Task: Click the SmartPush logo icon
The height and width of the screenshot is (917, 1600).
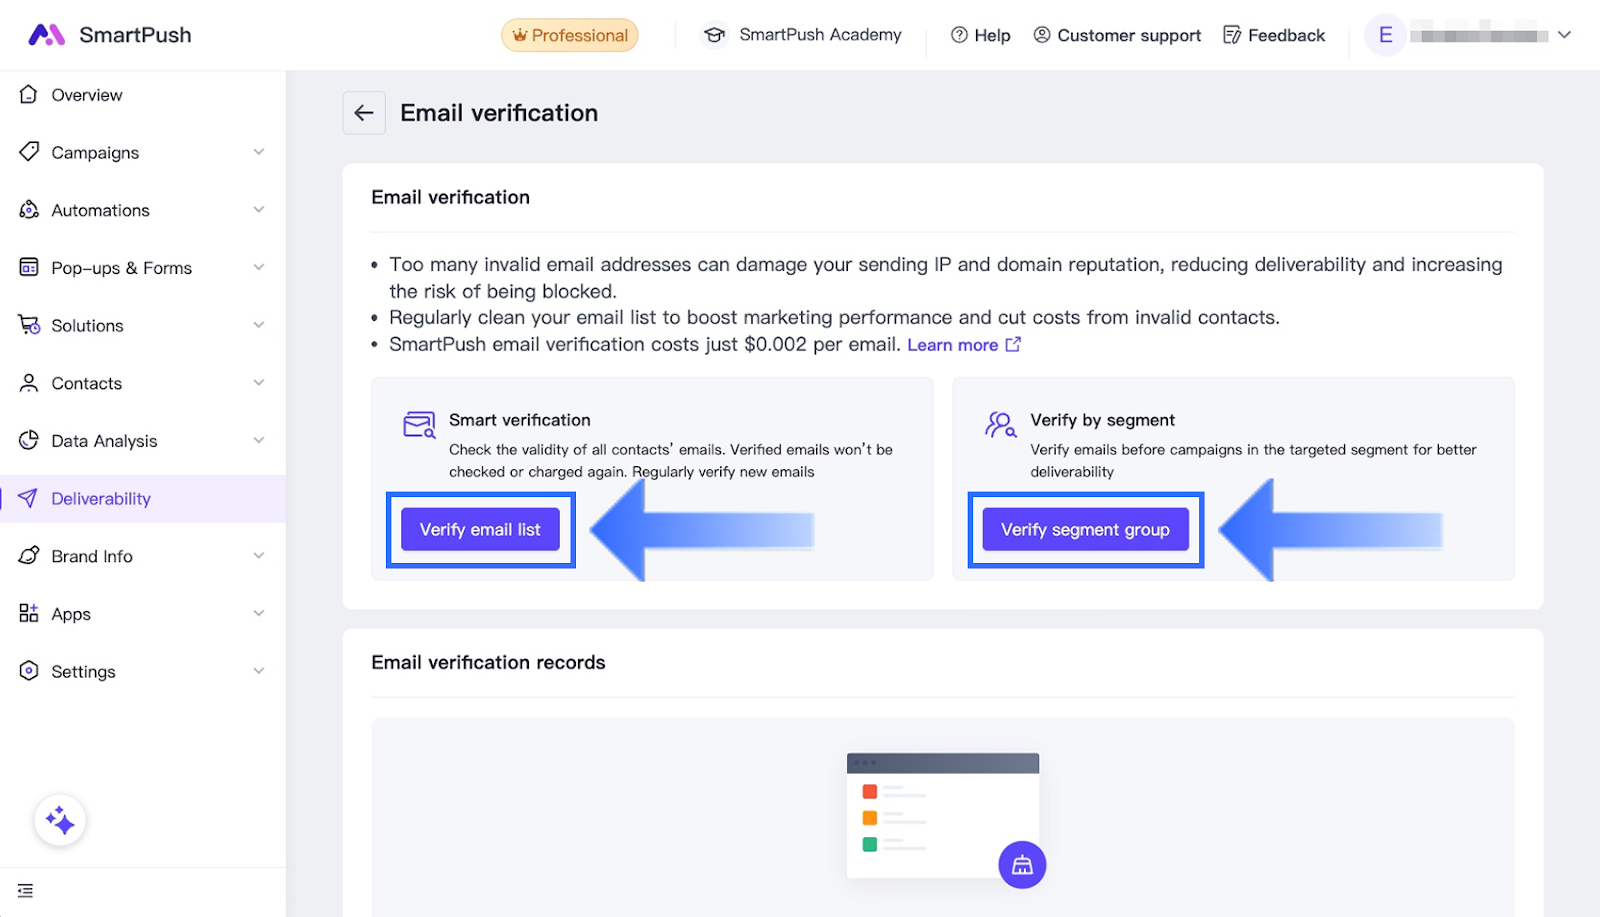Action: 46,35
